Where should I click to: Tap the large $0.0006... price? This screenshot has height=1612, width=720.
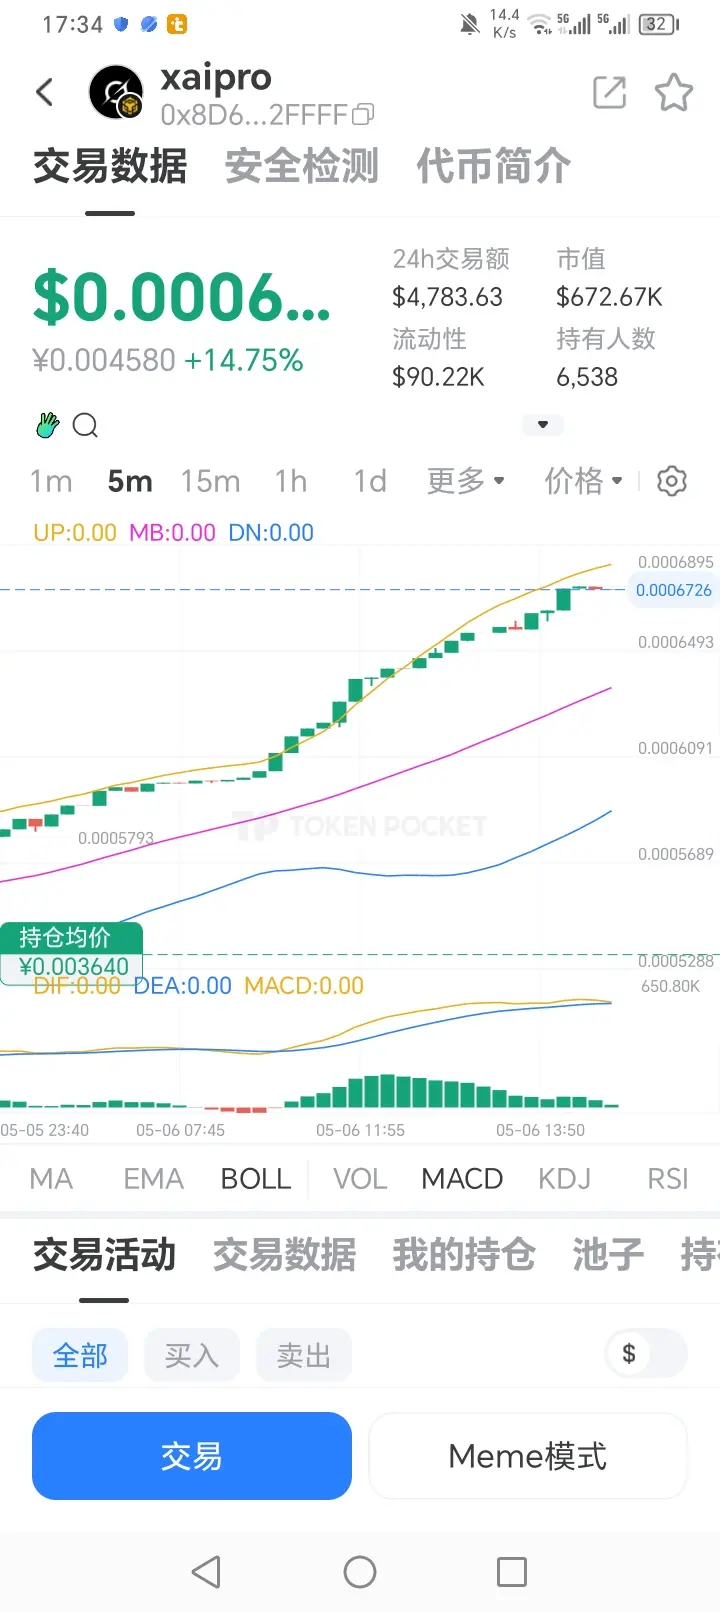181,298
